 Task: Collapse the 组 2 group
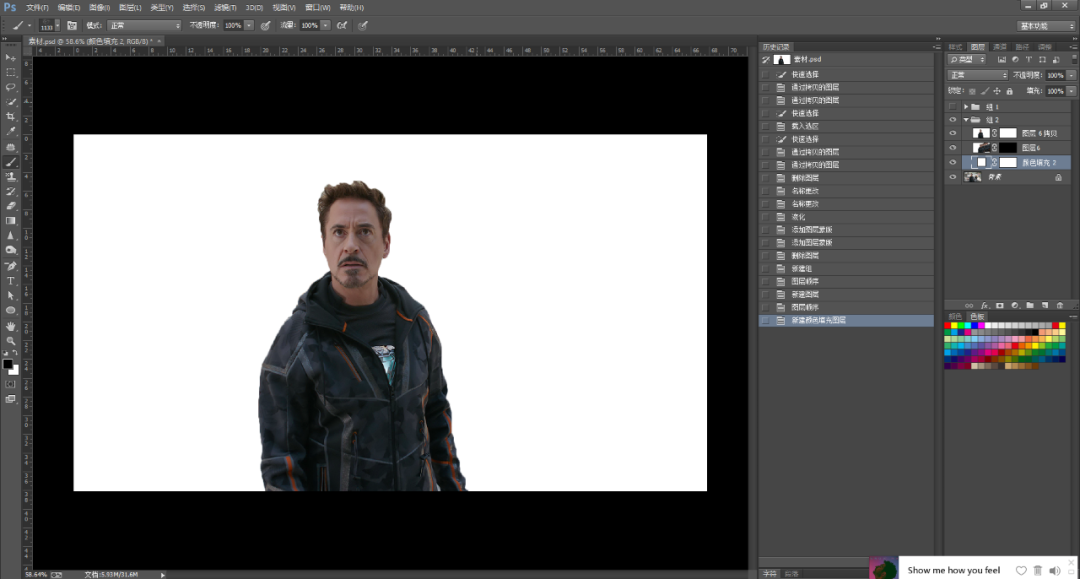click(966, 120)
